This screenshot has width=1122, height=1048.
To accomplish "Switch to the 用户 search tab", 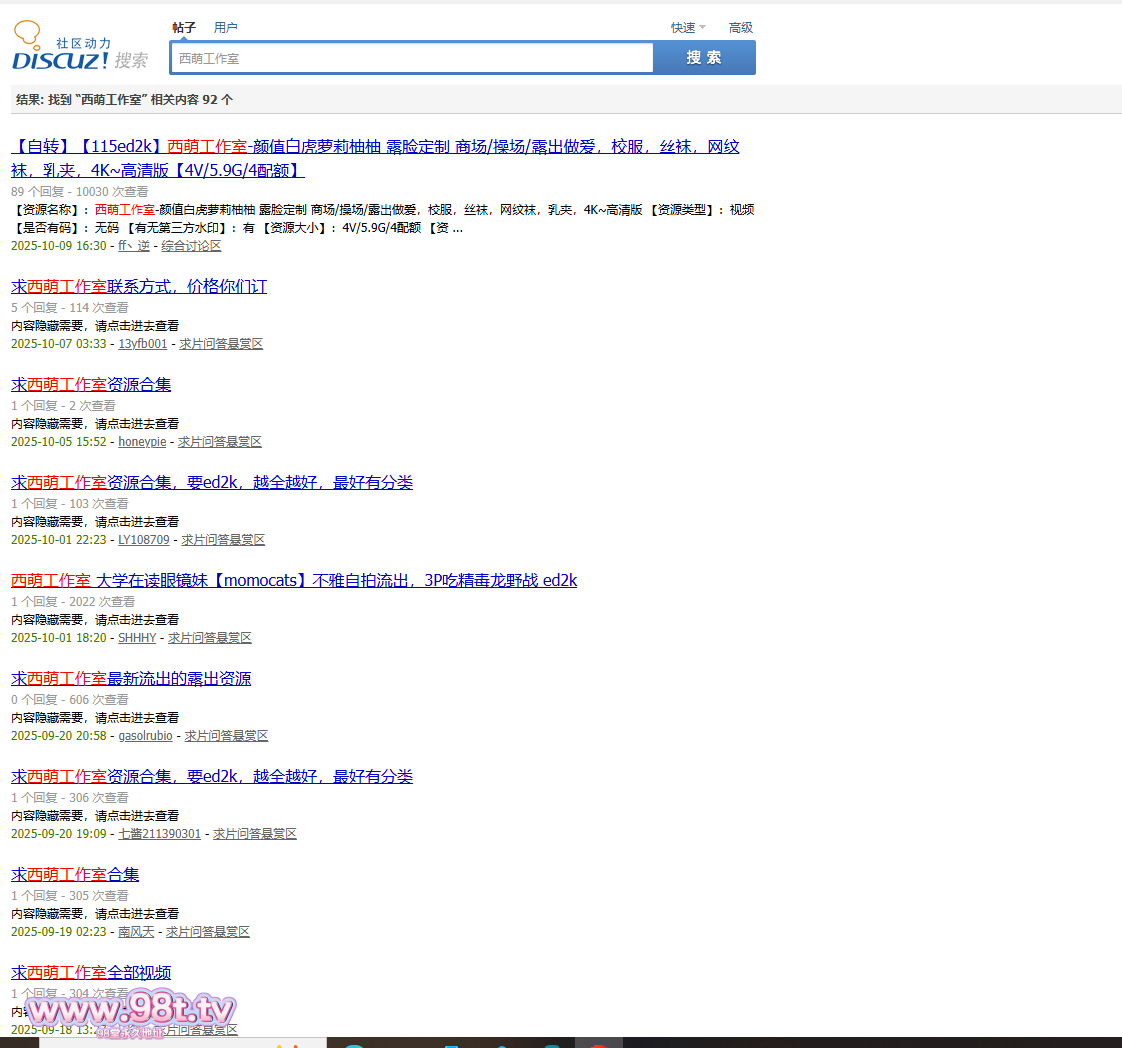I will point(226,28).
